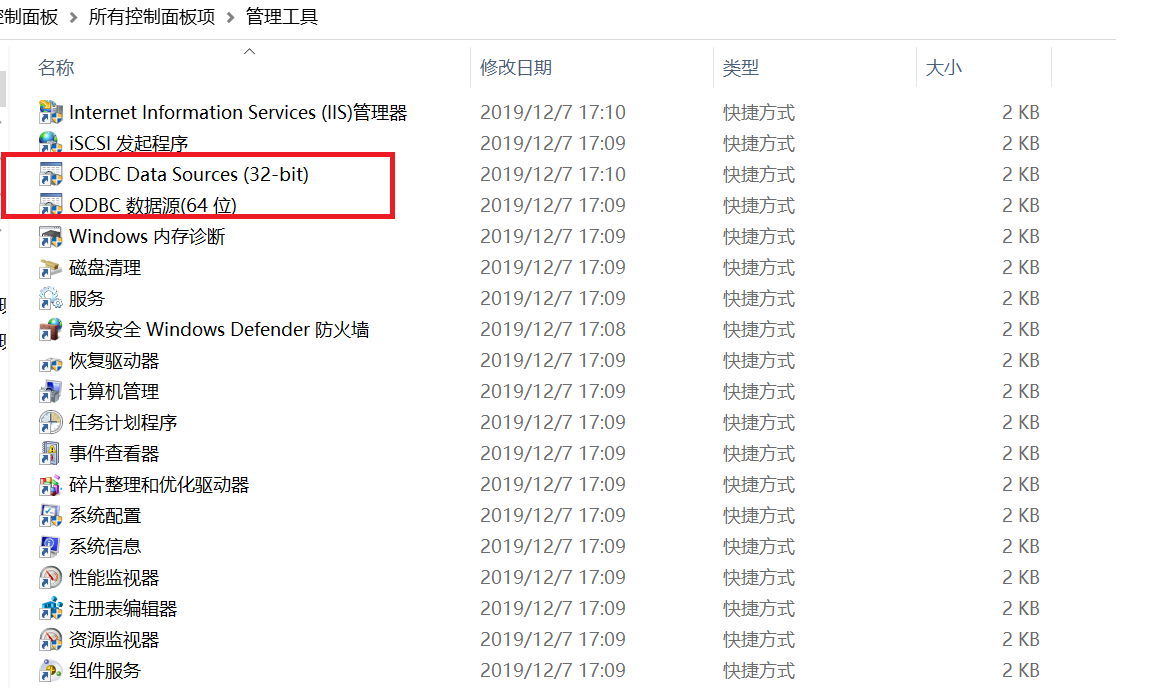The width and height of the screenshot is (1152, 688).
Task: Select the 恢复驱动器 name
Action: click(114, 361)
